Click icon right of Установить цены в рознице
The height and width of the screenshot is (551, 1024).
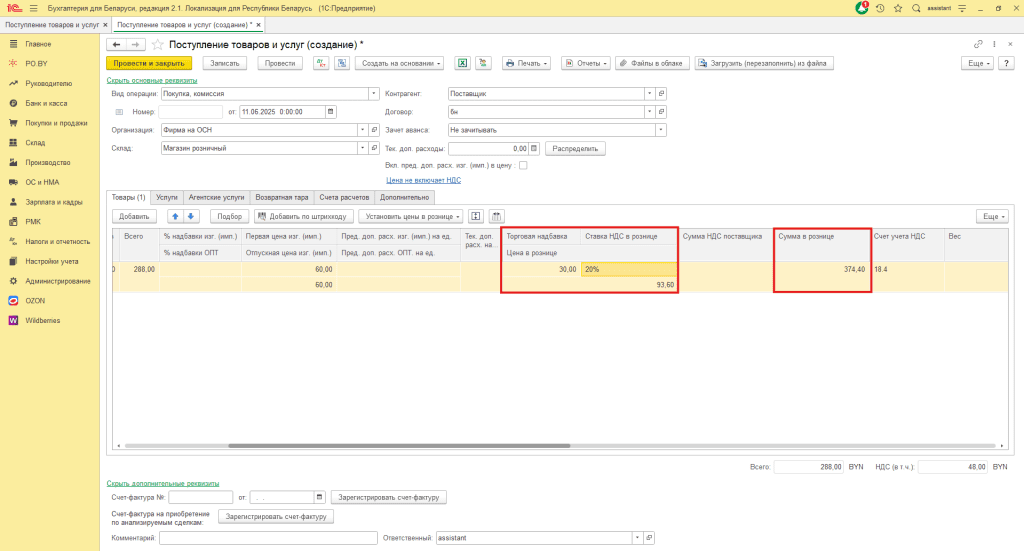click(x=475, y=216)
